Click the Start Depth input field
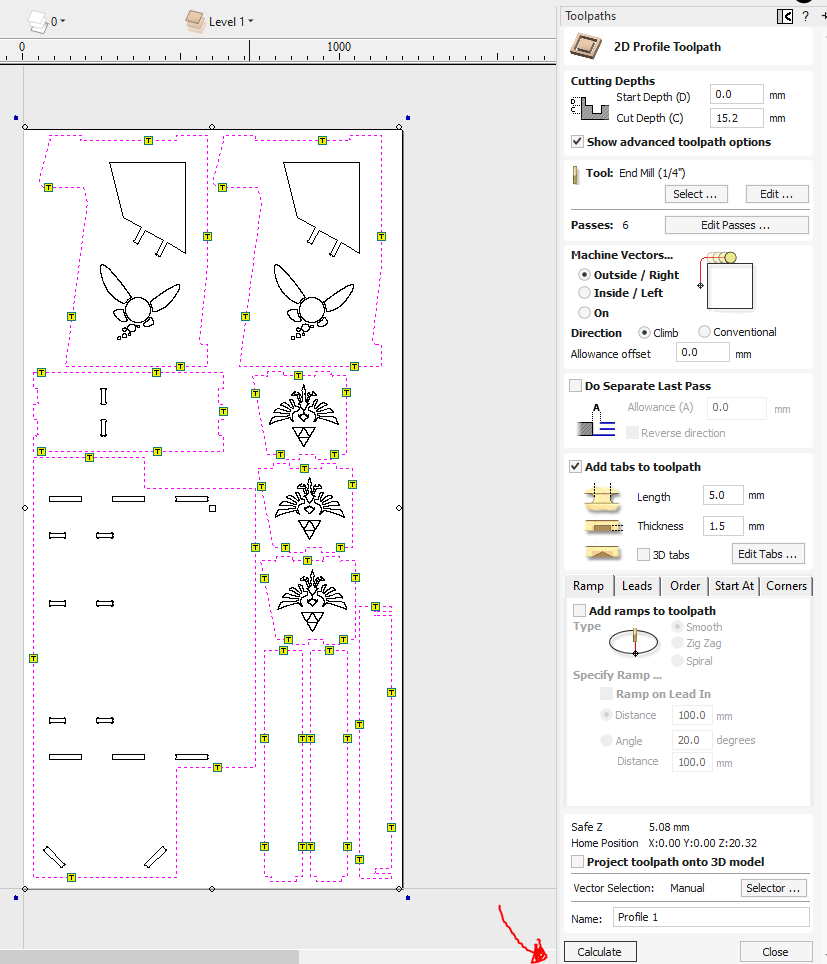 [x=736, y=95]
